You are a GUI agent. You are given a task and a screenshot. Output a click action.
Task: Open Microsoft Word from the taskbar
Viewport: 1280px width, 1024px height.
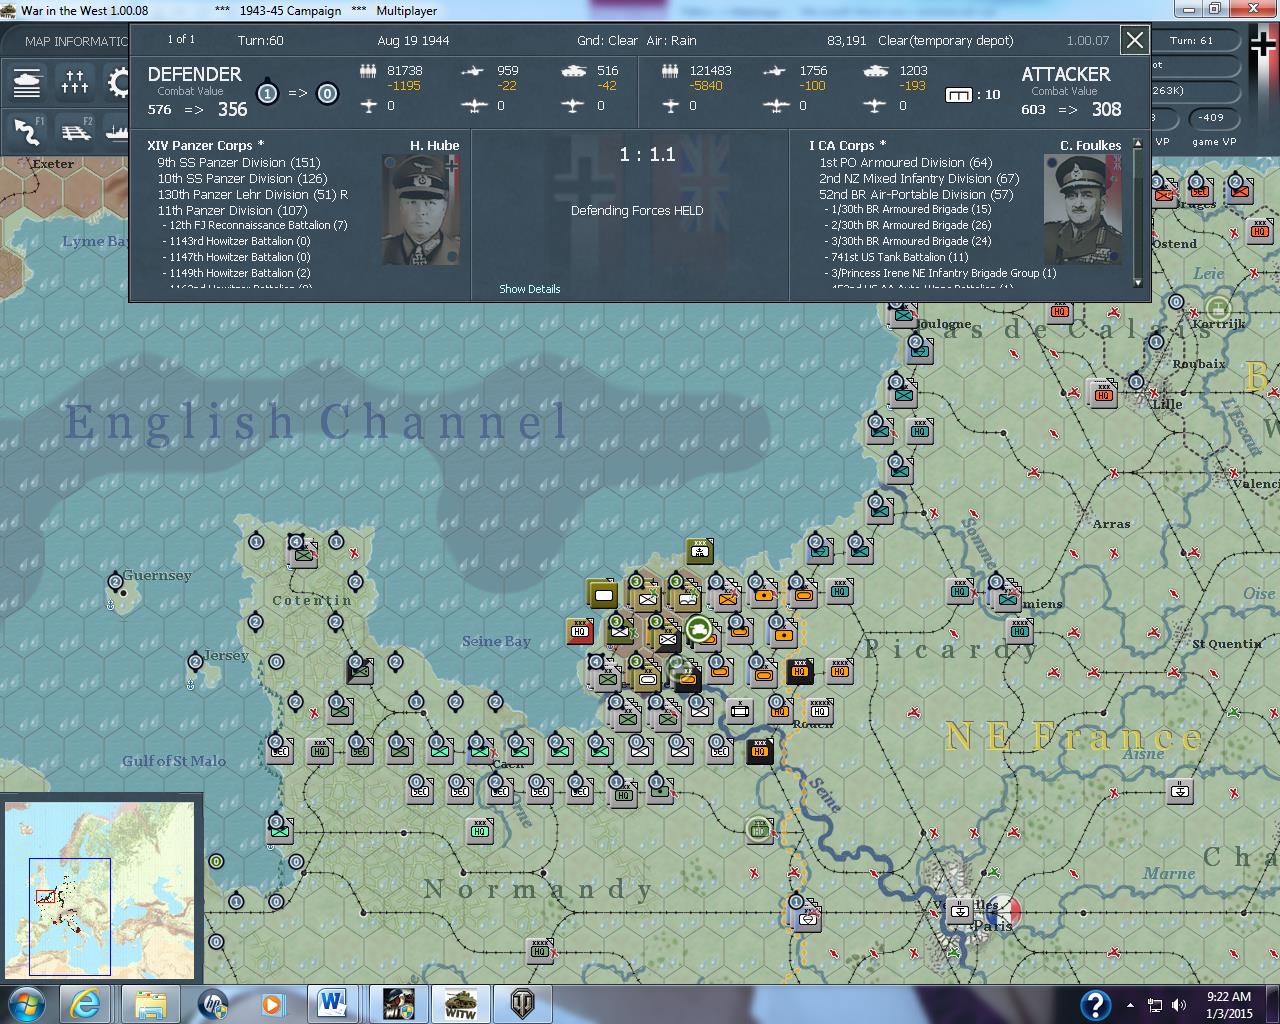click(x=332, y=1004)
